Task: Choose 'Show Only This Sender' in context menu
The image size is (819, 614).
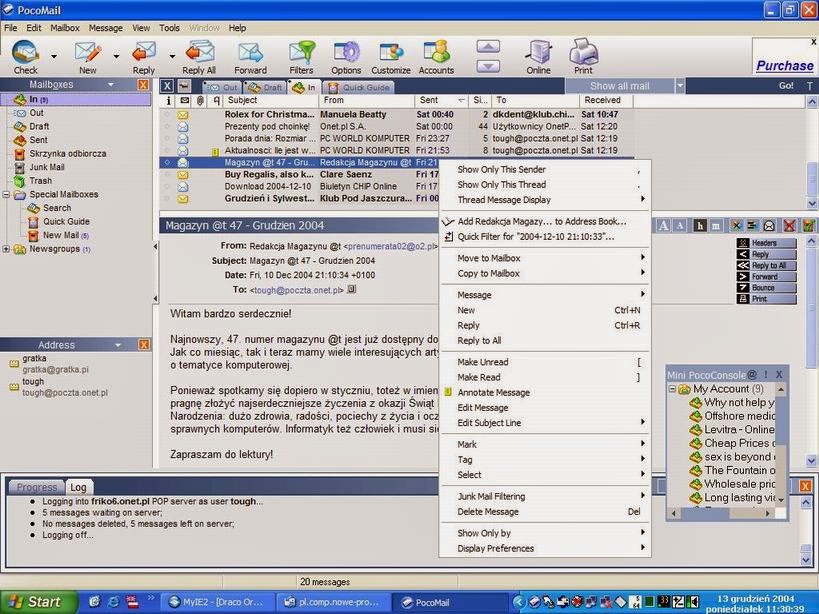Action: click(x=545, y=170)
